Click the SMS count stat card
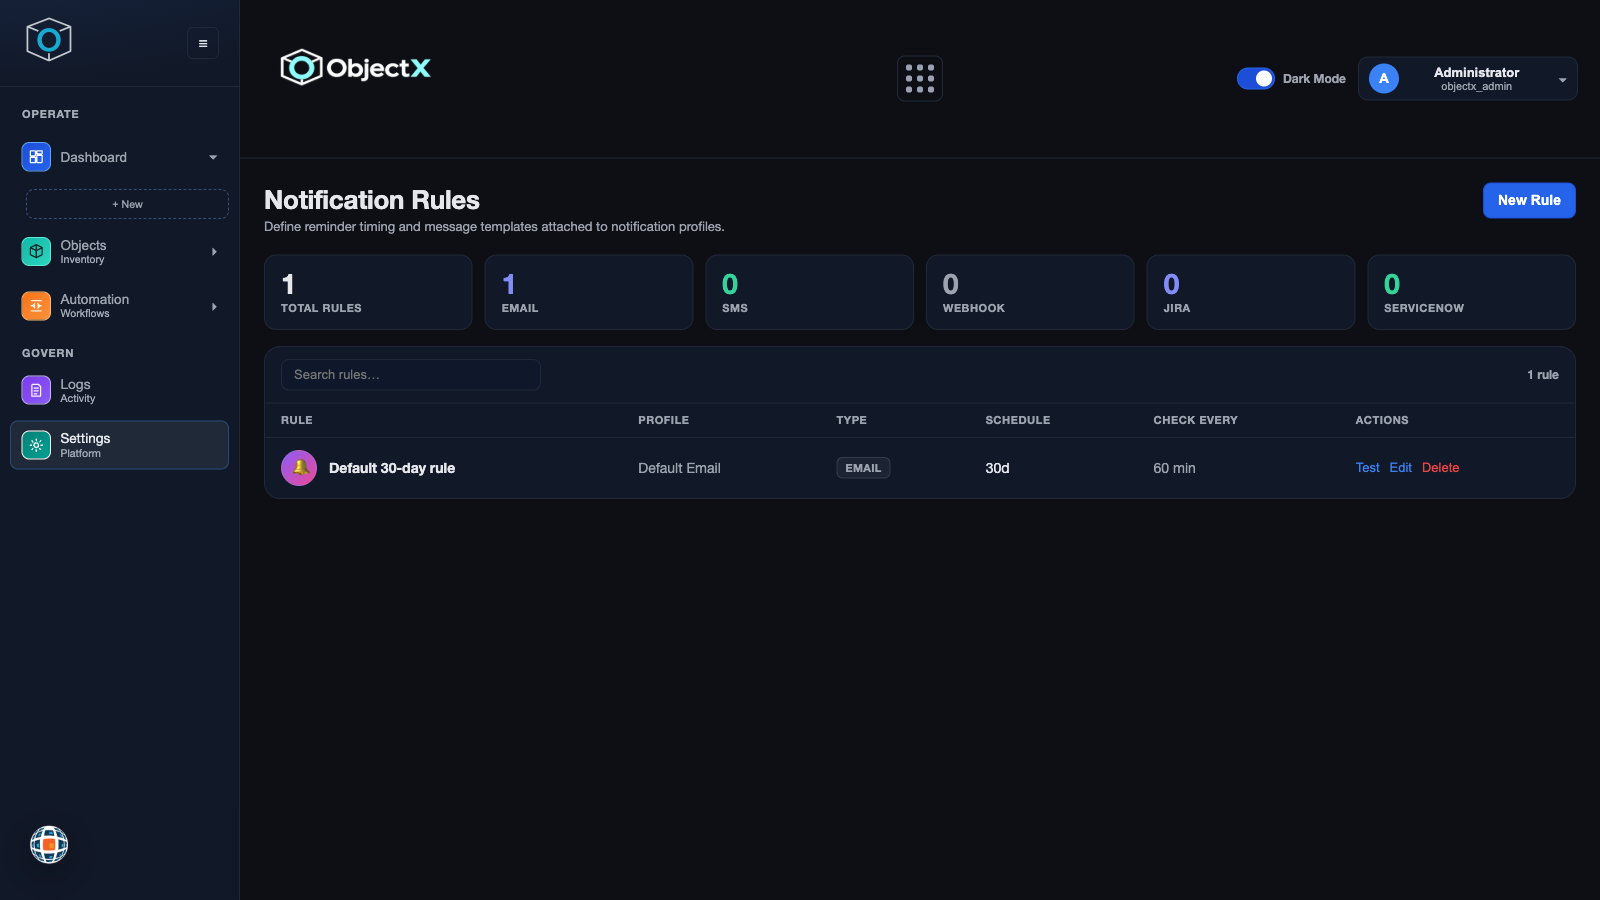 click(810, 292)
